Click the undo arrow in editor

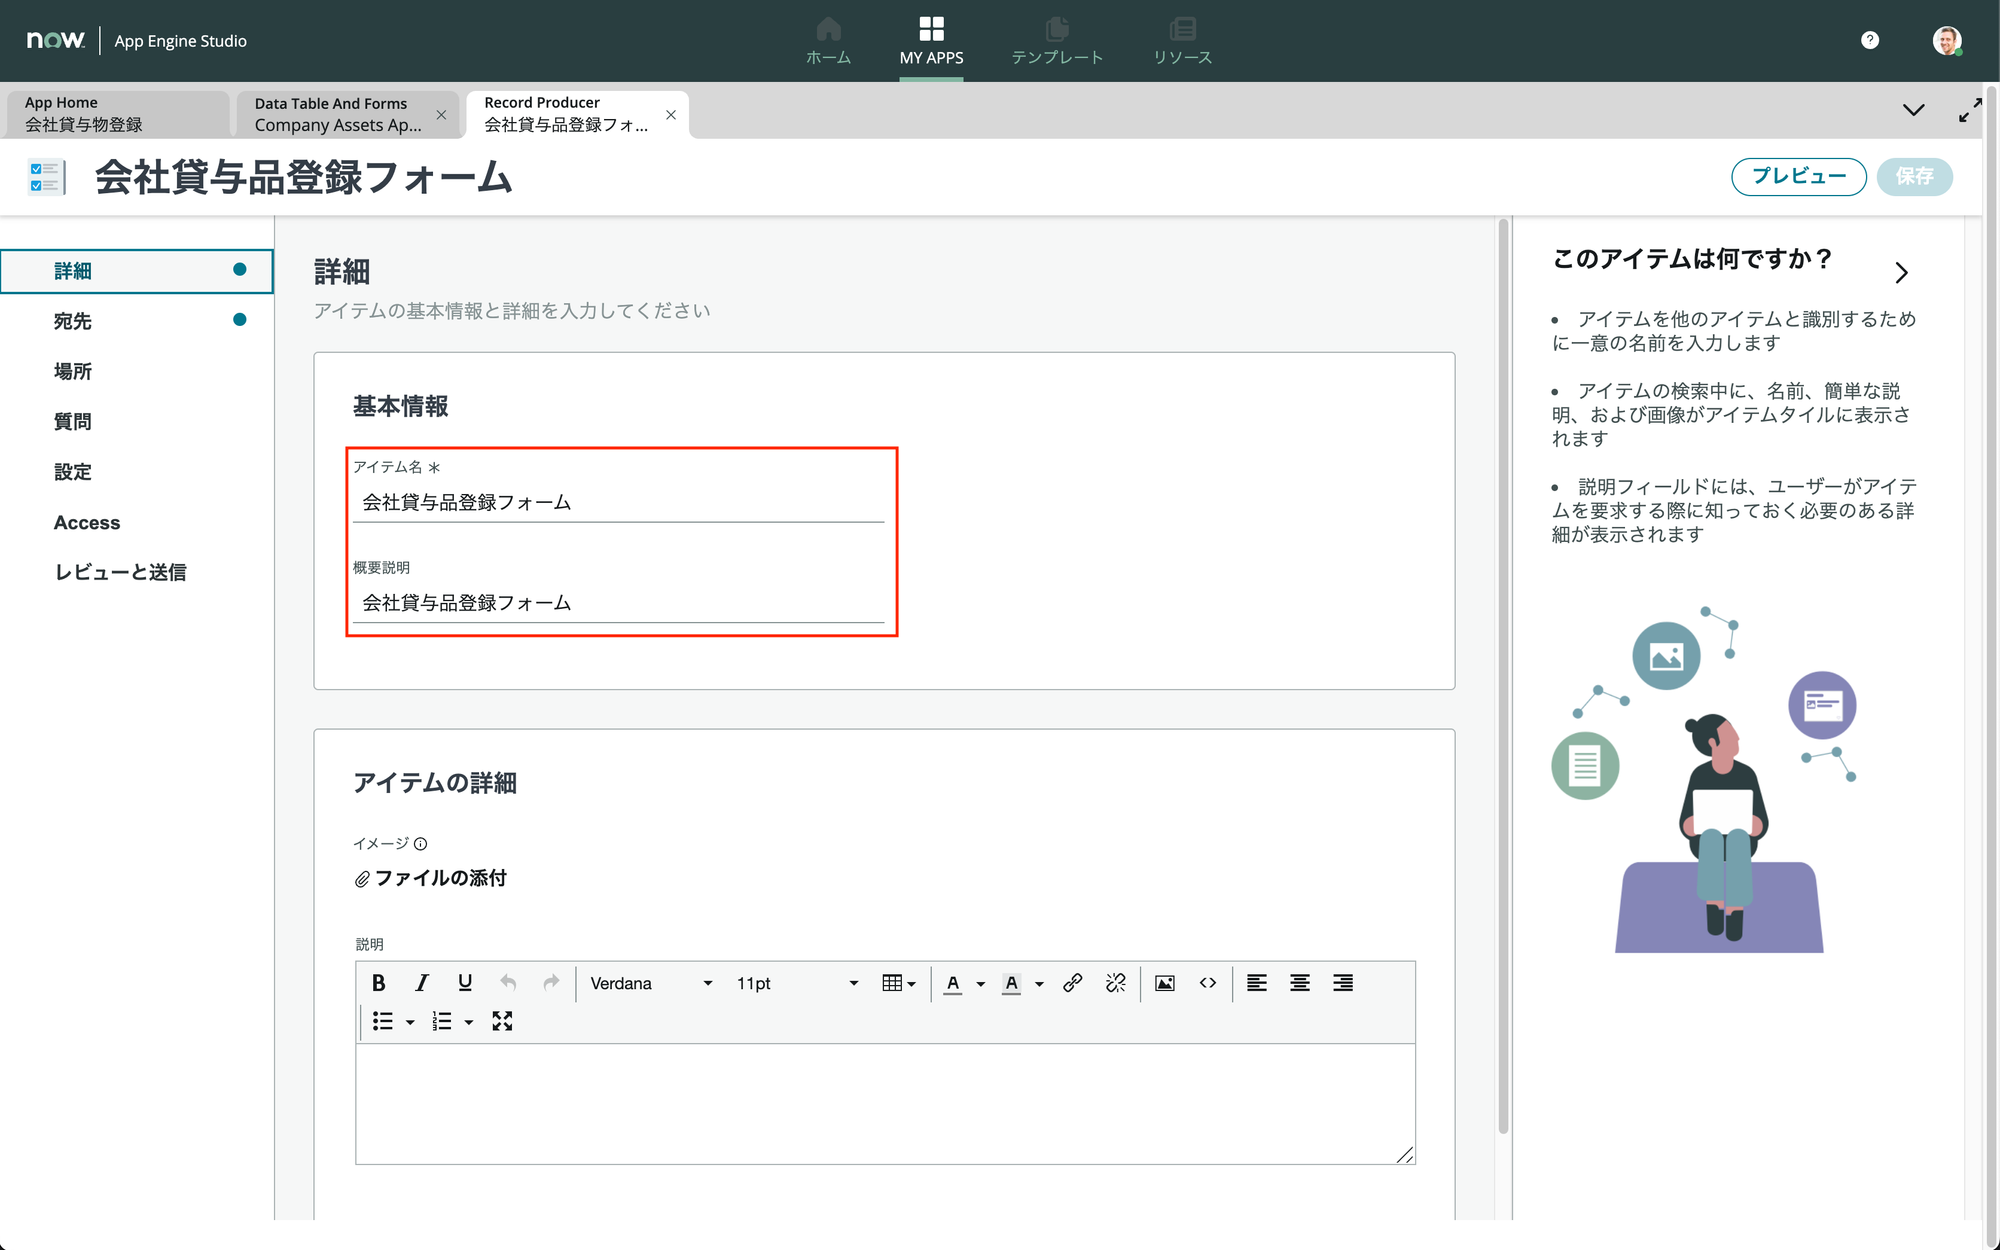click(508, 983)
